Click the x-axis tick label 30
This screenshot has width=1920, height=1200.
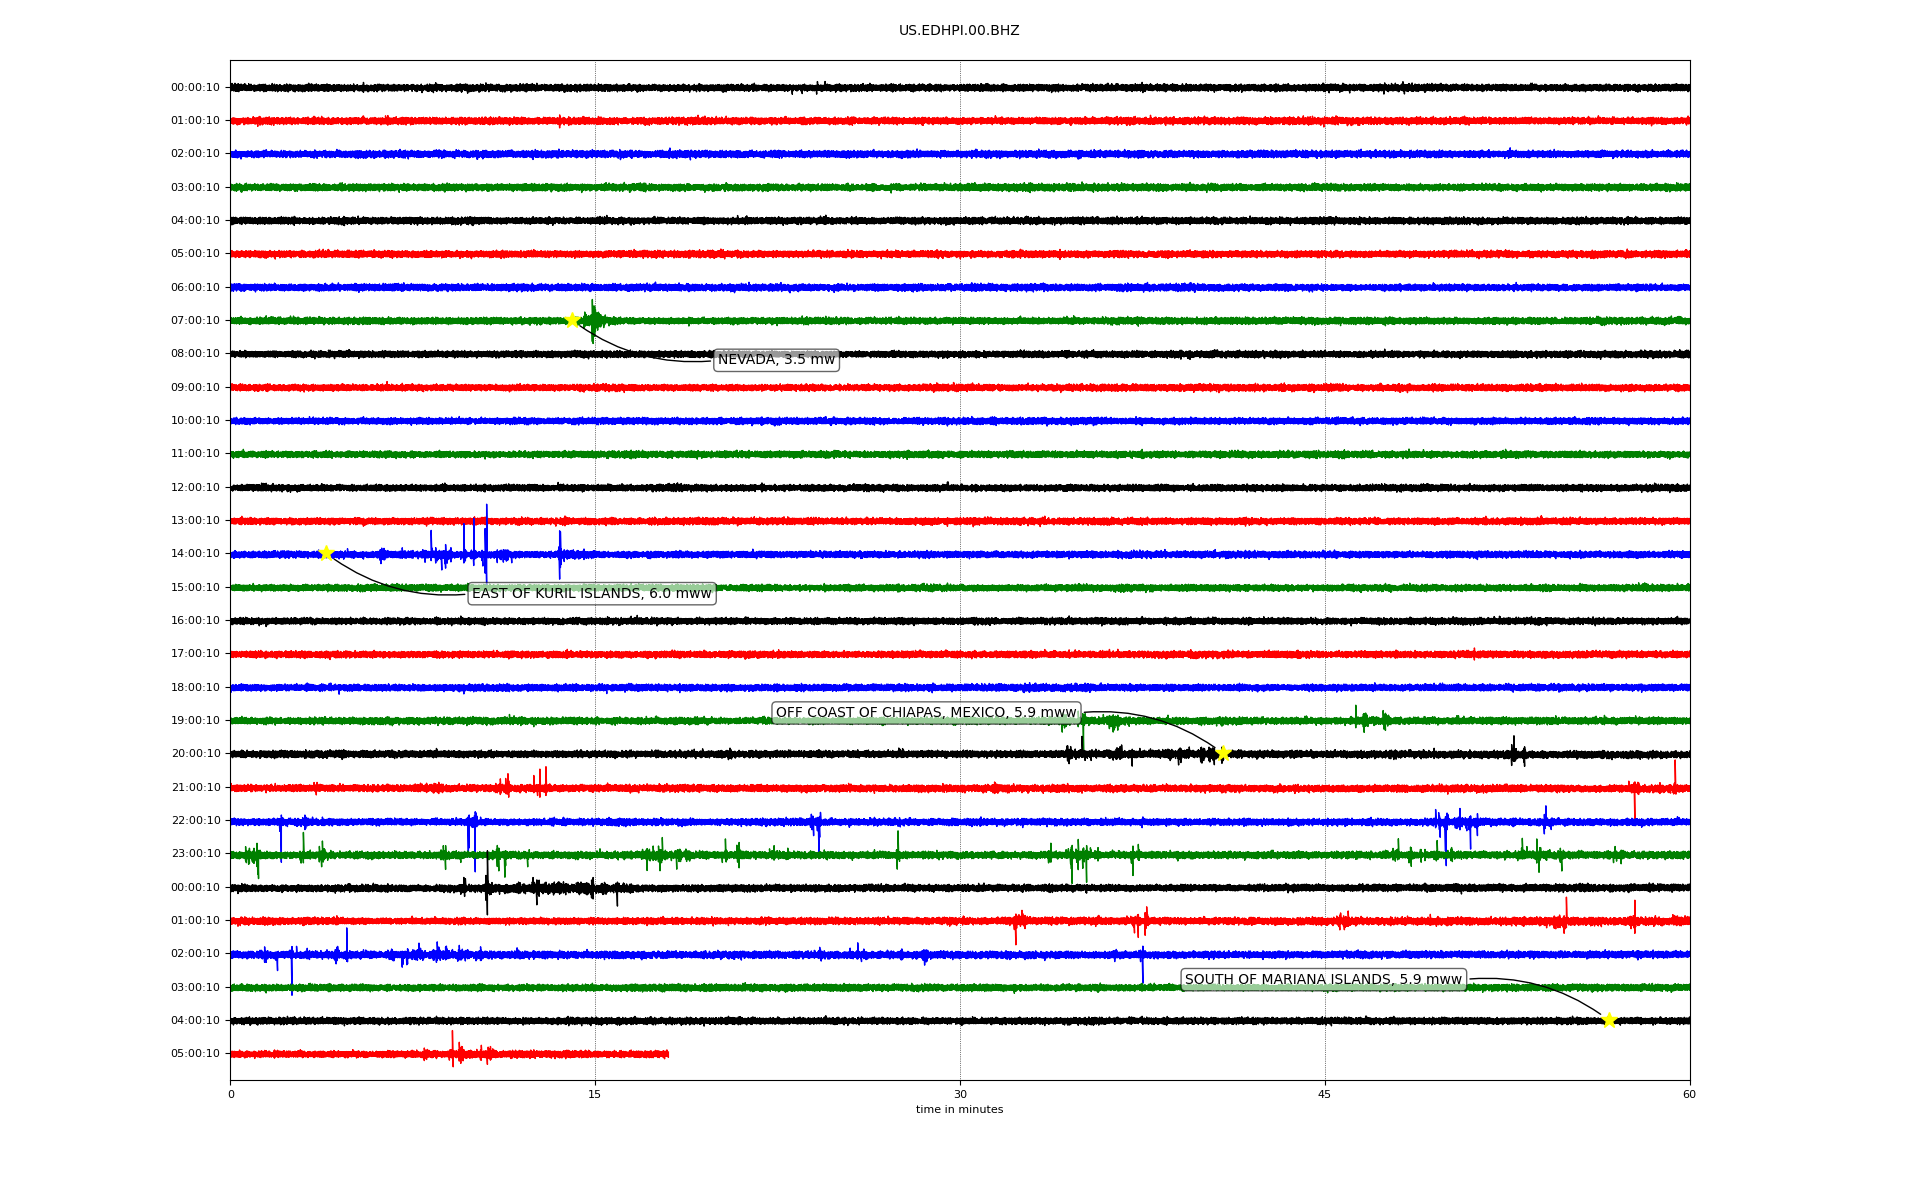960,1094
